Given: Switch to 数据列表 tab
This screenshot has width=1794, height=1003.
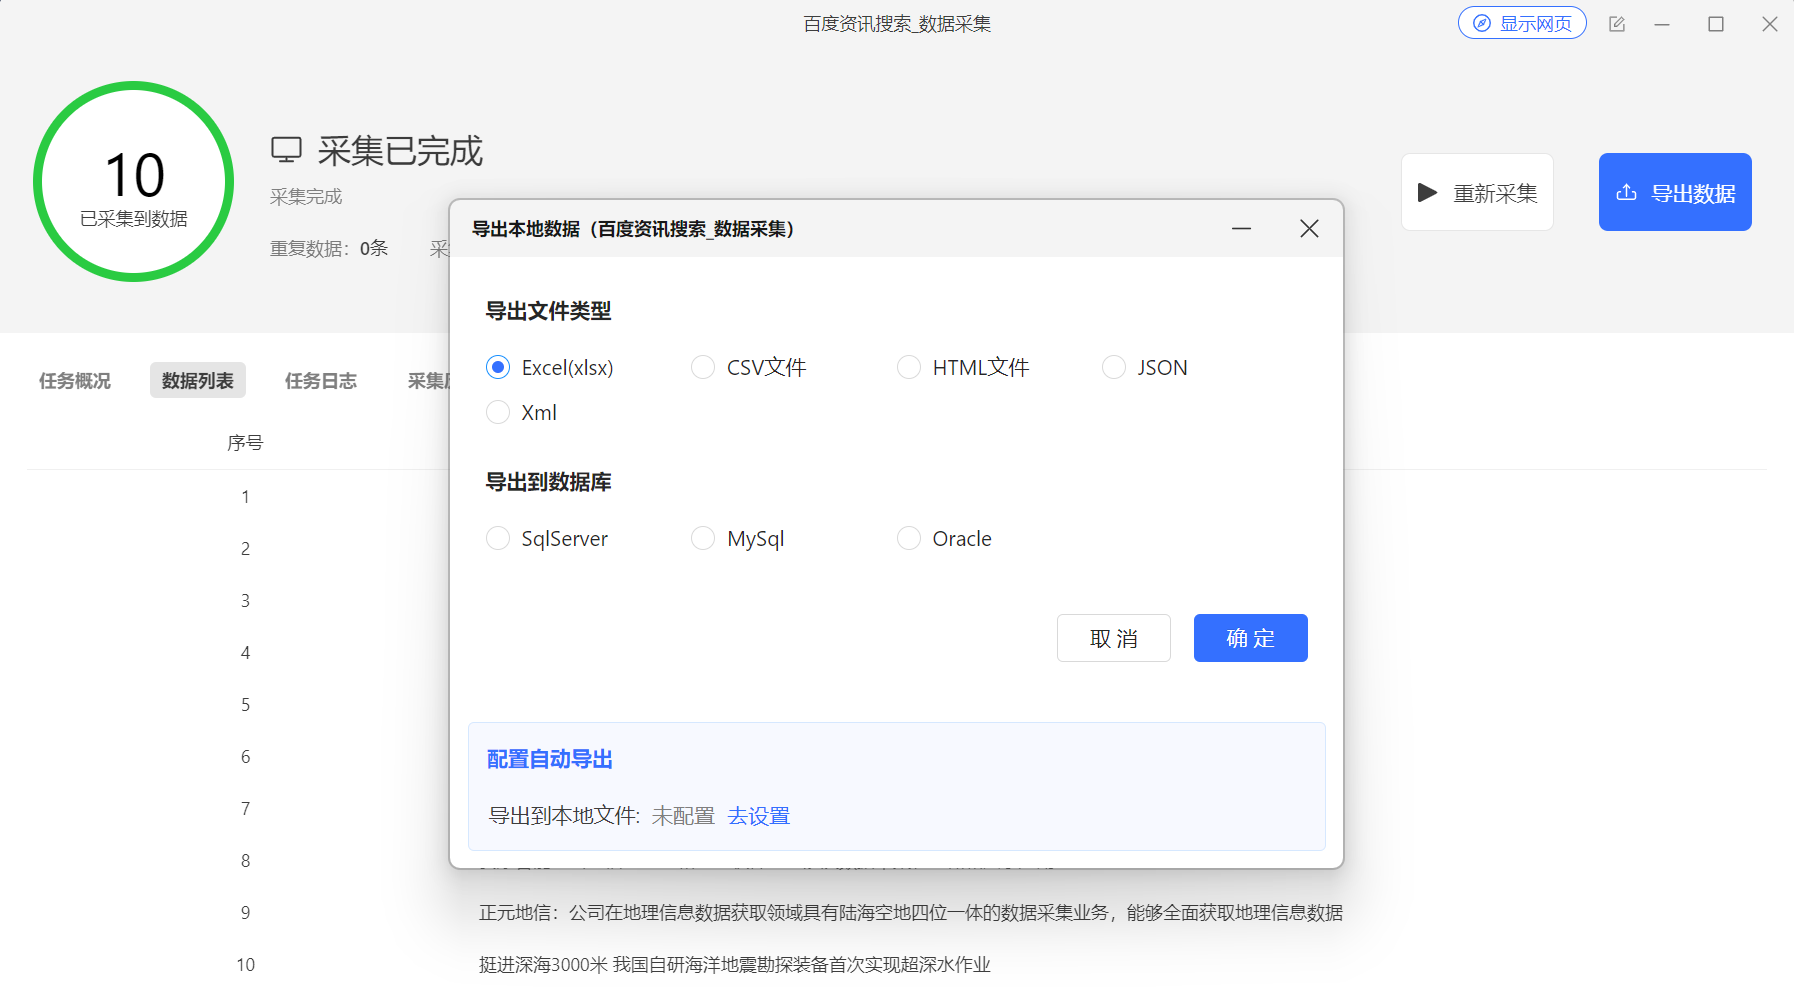Looking at the screenshot, I should [x=198, y=380].
